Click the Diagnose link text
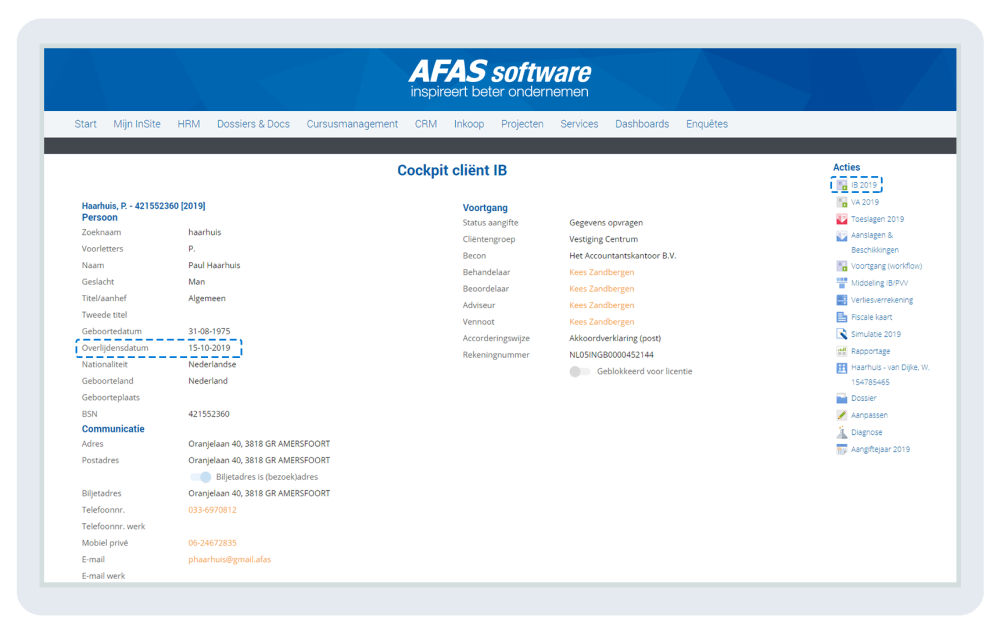This screenshot has width=1000, height=641. point(867,432)
